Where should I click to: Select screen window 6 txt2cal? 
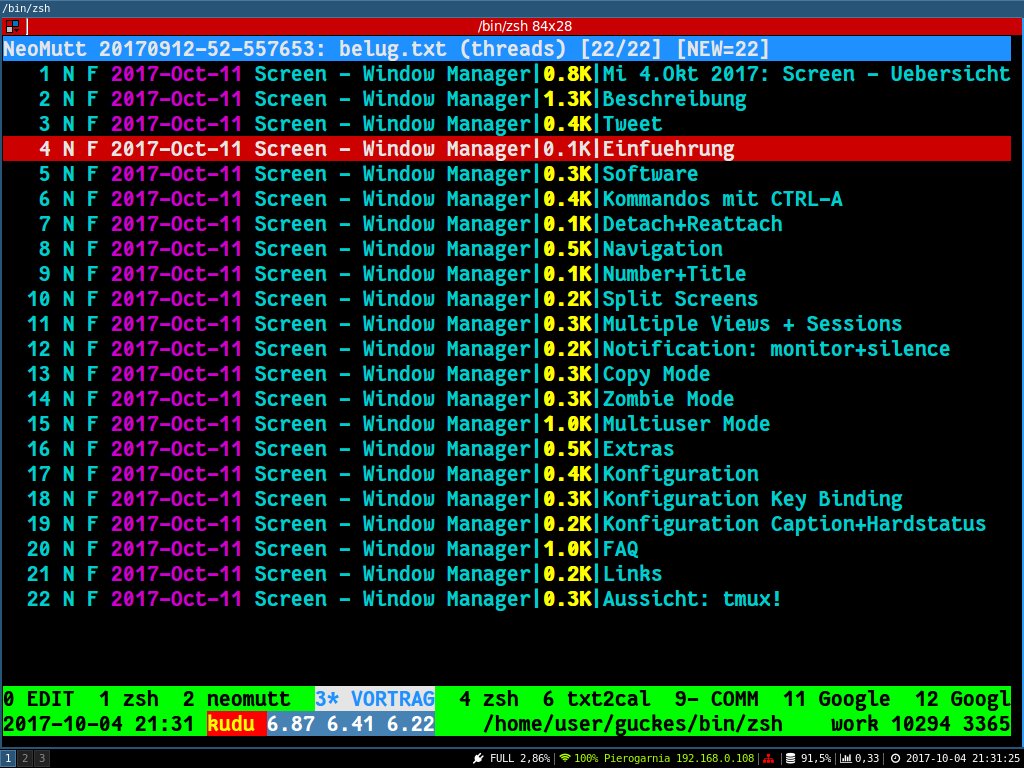pyautogui.click(x=596, y=699)
